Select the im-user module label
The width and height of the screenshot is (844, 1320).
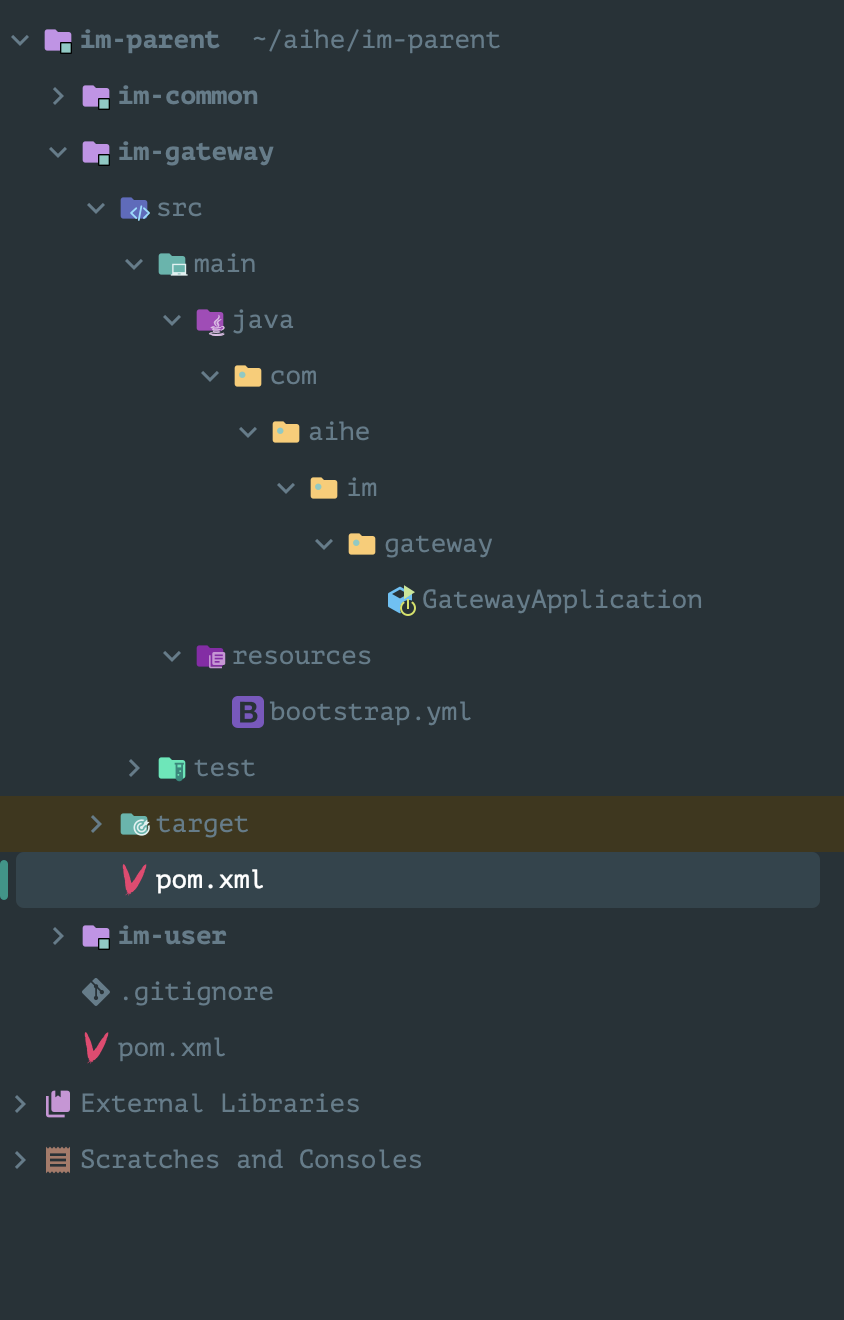(x=172, y=936)
